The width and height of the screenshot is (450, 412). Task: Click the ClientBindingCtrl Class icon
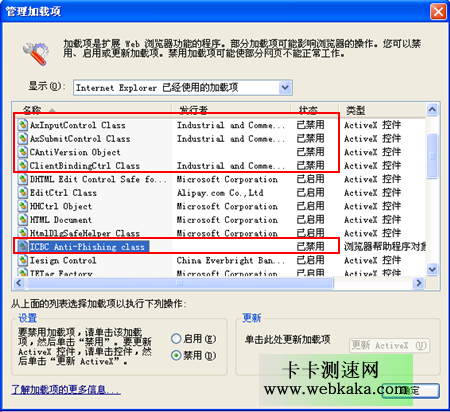point(23,165)
